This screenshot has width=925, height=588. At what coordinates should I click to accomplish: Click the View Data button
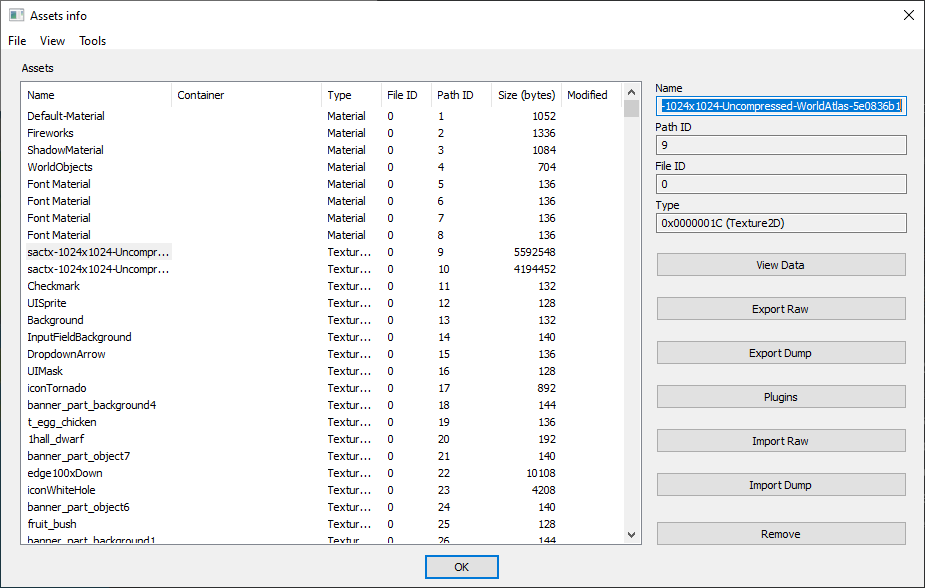coord(780,265)
